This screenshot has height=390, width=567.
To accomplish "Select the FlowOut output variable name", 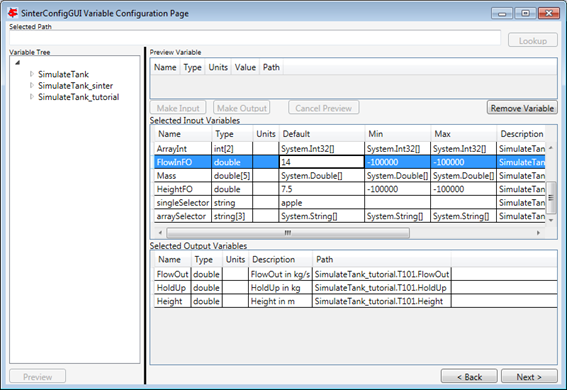I will (x=172, y=274).
